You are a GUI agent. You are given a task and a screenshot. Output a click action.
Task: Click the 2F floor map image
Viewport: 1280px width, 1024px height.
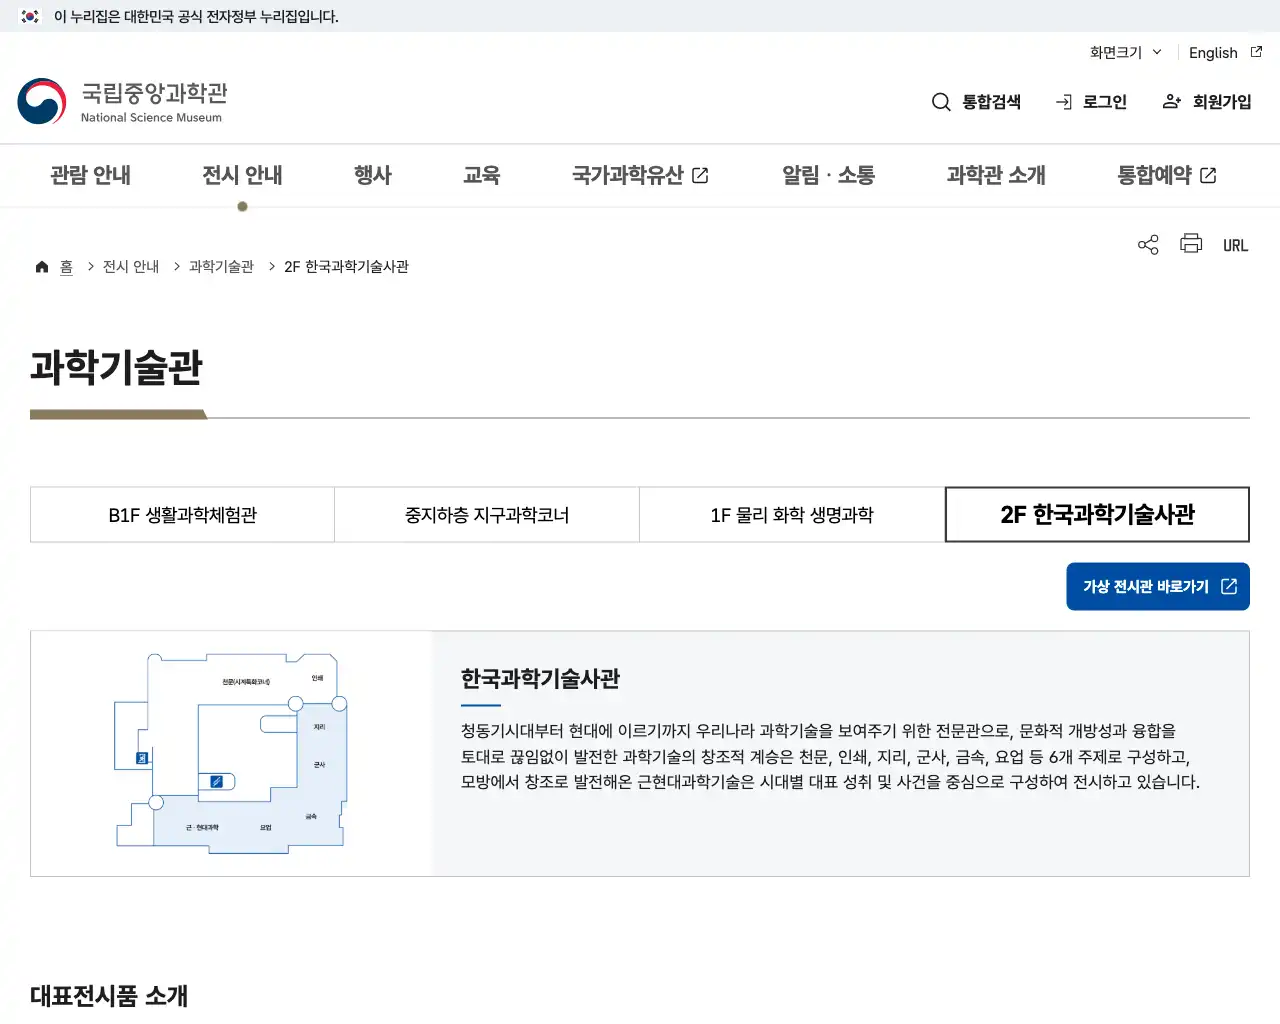tap(231, 751)
